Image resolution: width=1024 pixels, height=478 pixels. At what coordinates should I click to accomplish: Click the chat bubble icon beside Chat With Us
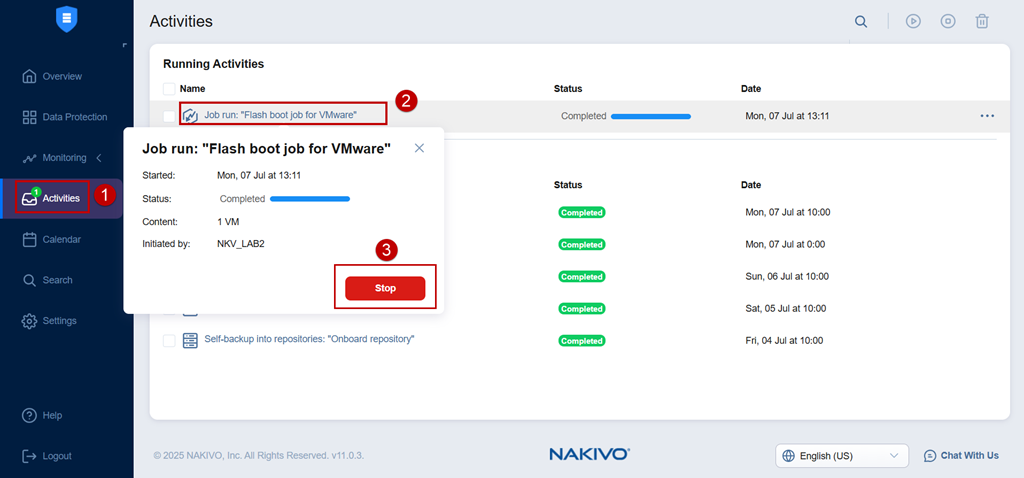click(x=930, y=456)
